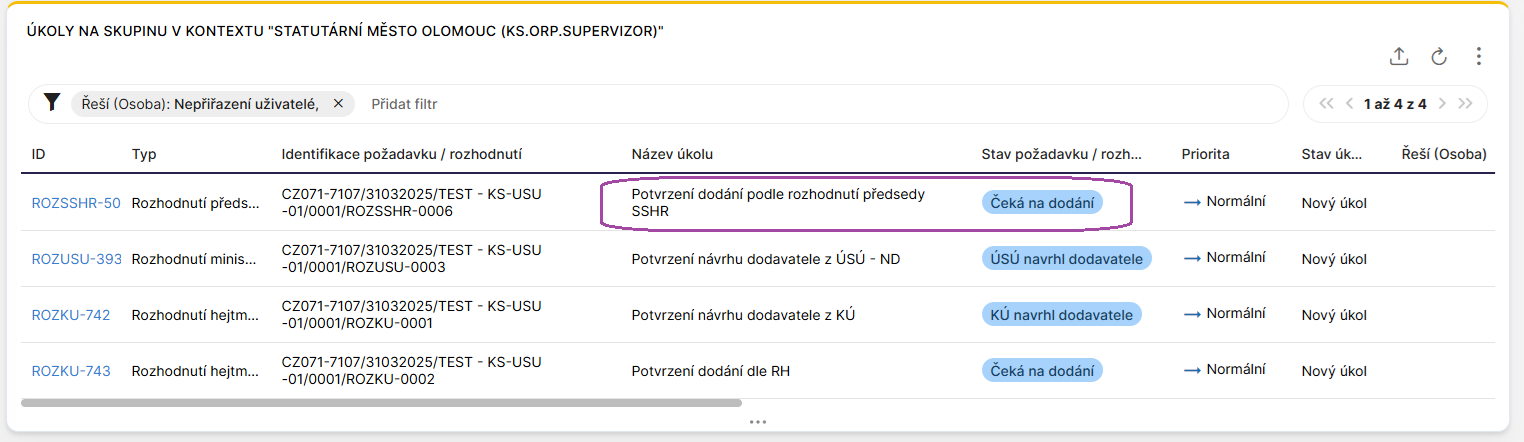The height and width of the screenshot is (442, 1524).
Task: Click the export (upload arrow) icon
Action: (x=1399, y=56)
